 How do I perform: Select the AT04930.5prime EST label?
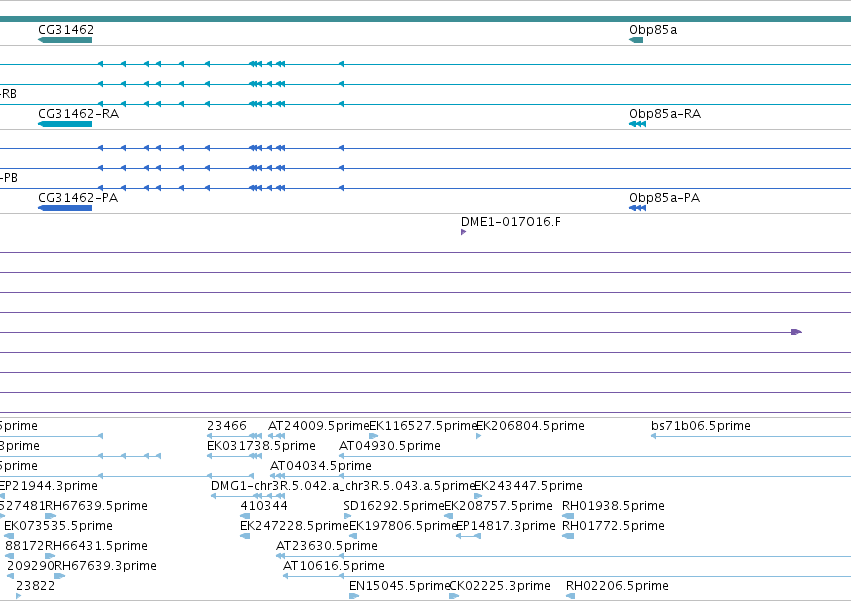390,446
